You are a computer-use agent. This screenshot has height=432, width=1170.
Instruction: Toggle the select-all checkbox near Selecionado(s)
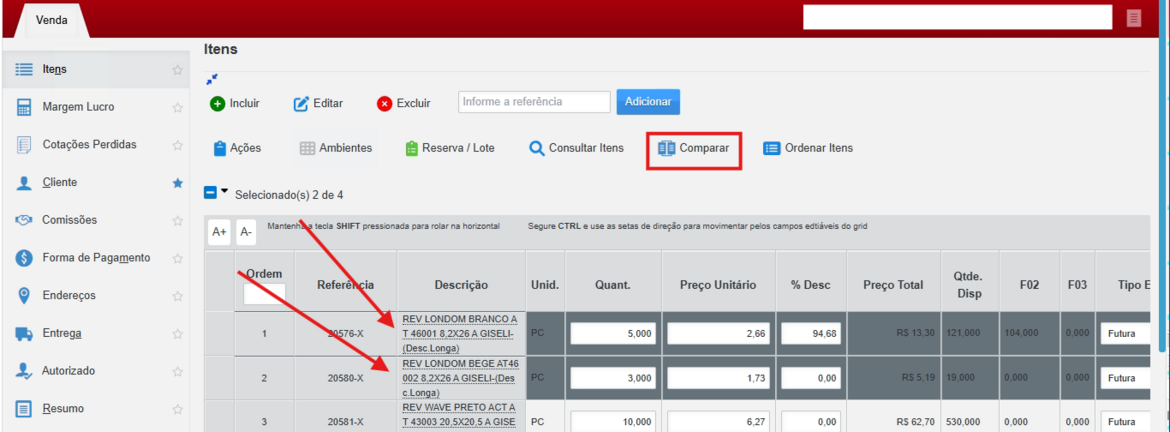pos(210,193)
